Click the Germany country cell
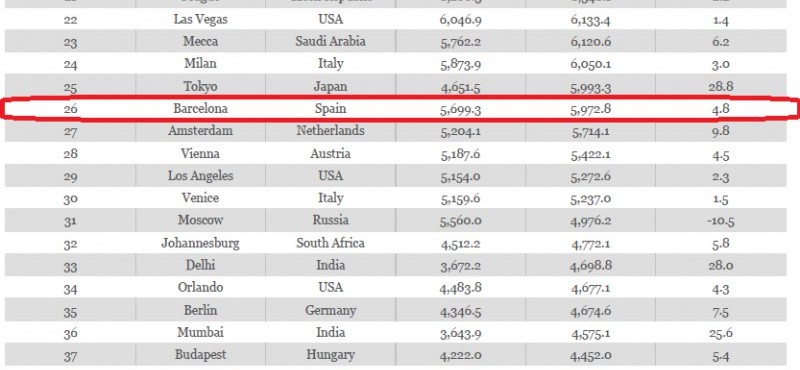 (330, 310)
